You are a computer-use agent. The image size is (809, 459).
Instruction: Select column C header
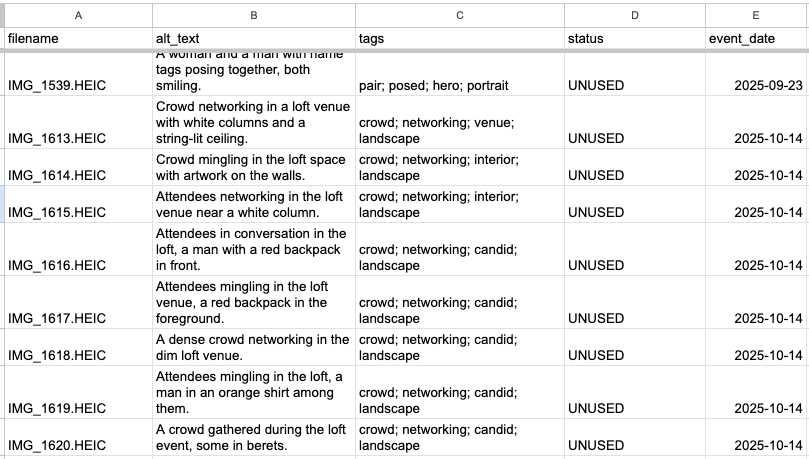pyautogui.click(x=460, y=15)
